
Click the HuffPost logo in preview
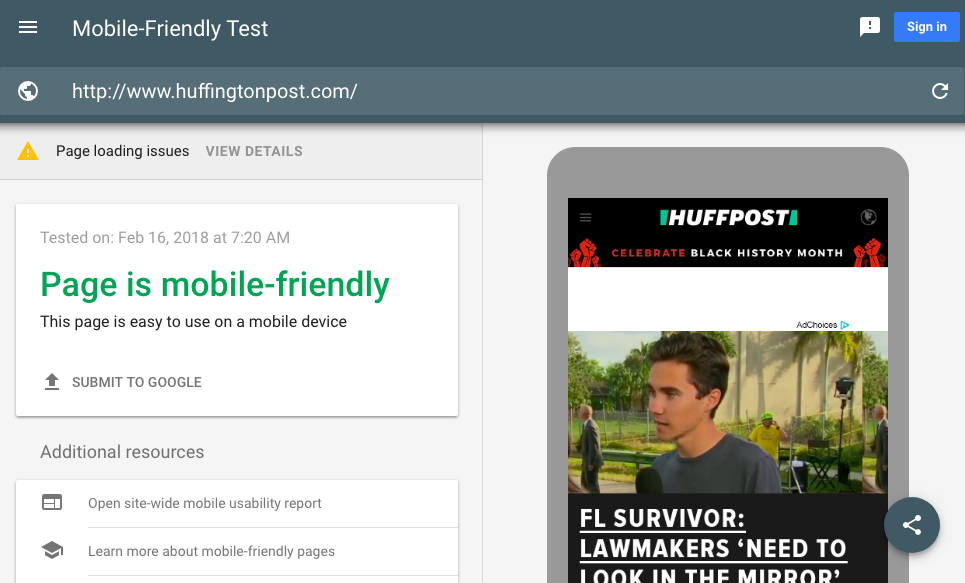pyautogui.click(x=728, y=217)
